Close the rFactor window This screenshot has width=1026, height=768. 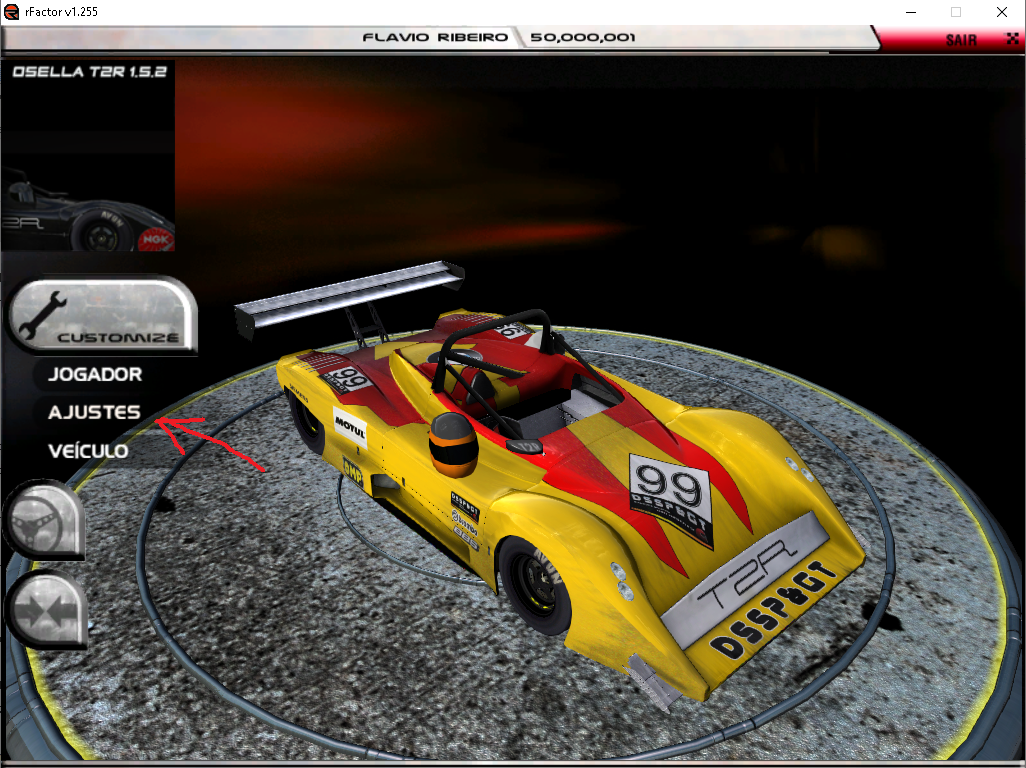pyautogui.click(x=1002, y=12)
